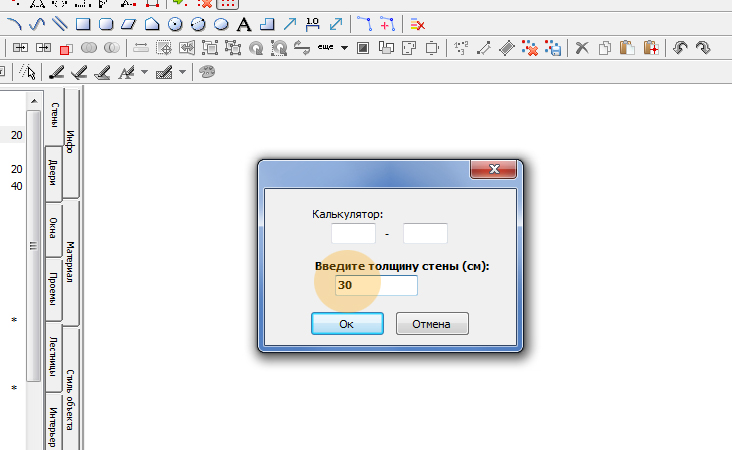The width and height of the screenshot is (732, 450).
Task: Select the text tool letter A icon
Action: 243,23
